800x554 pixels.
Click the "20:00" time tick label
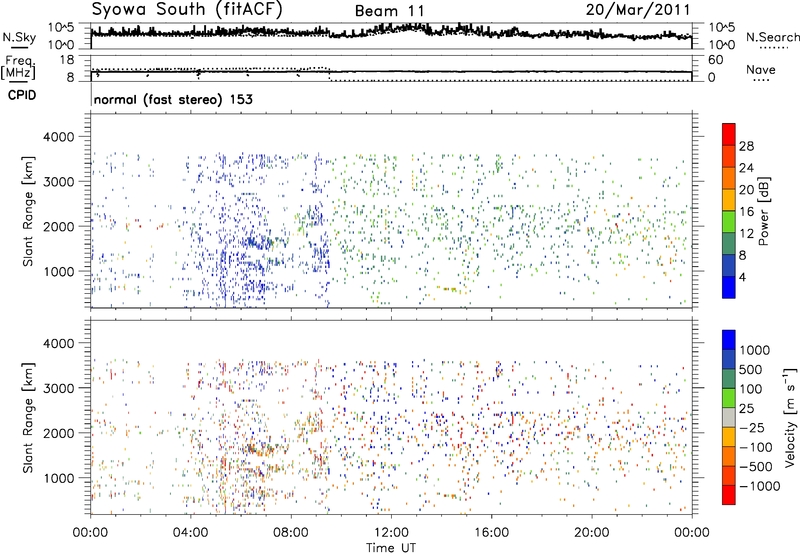pos(592,533)
